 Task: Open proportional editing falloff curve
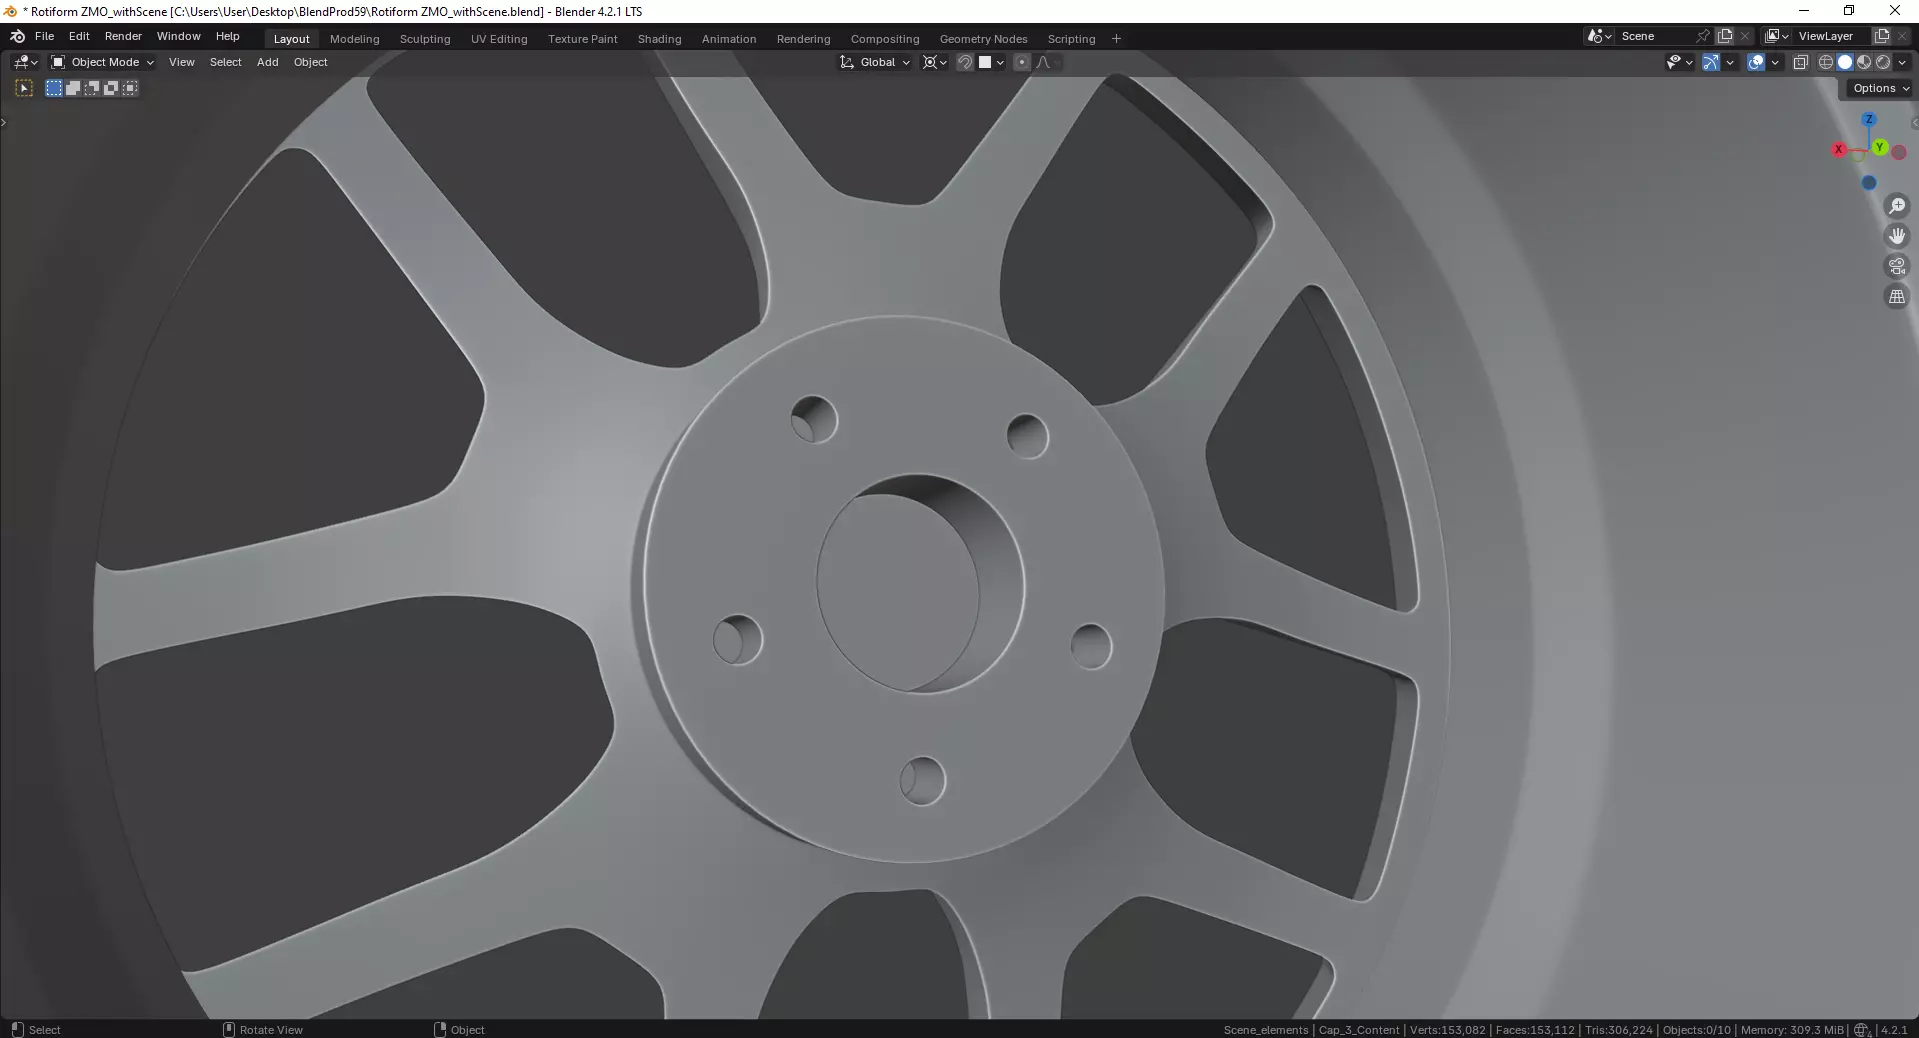pos(1048,62)
